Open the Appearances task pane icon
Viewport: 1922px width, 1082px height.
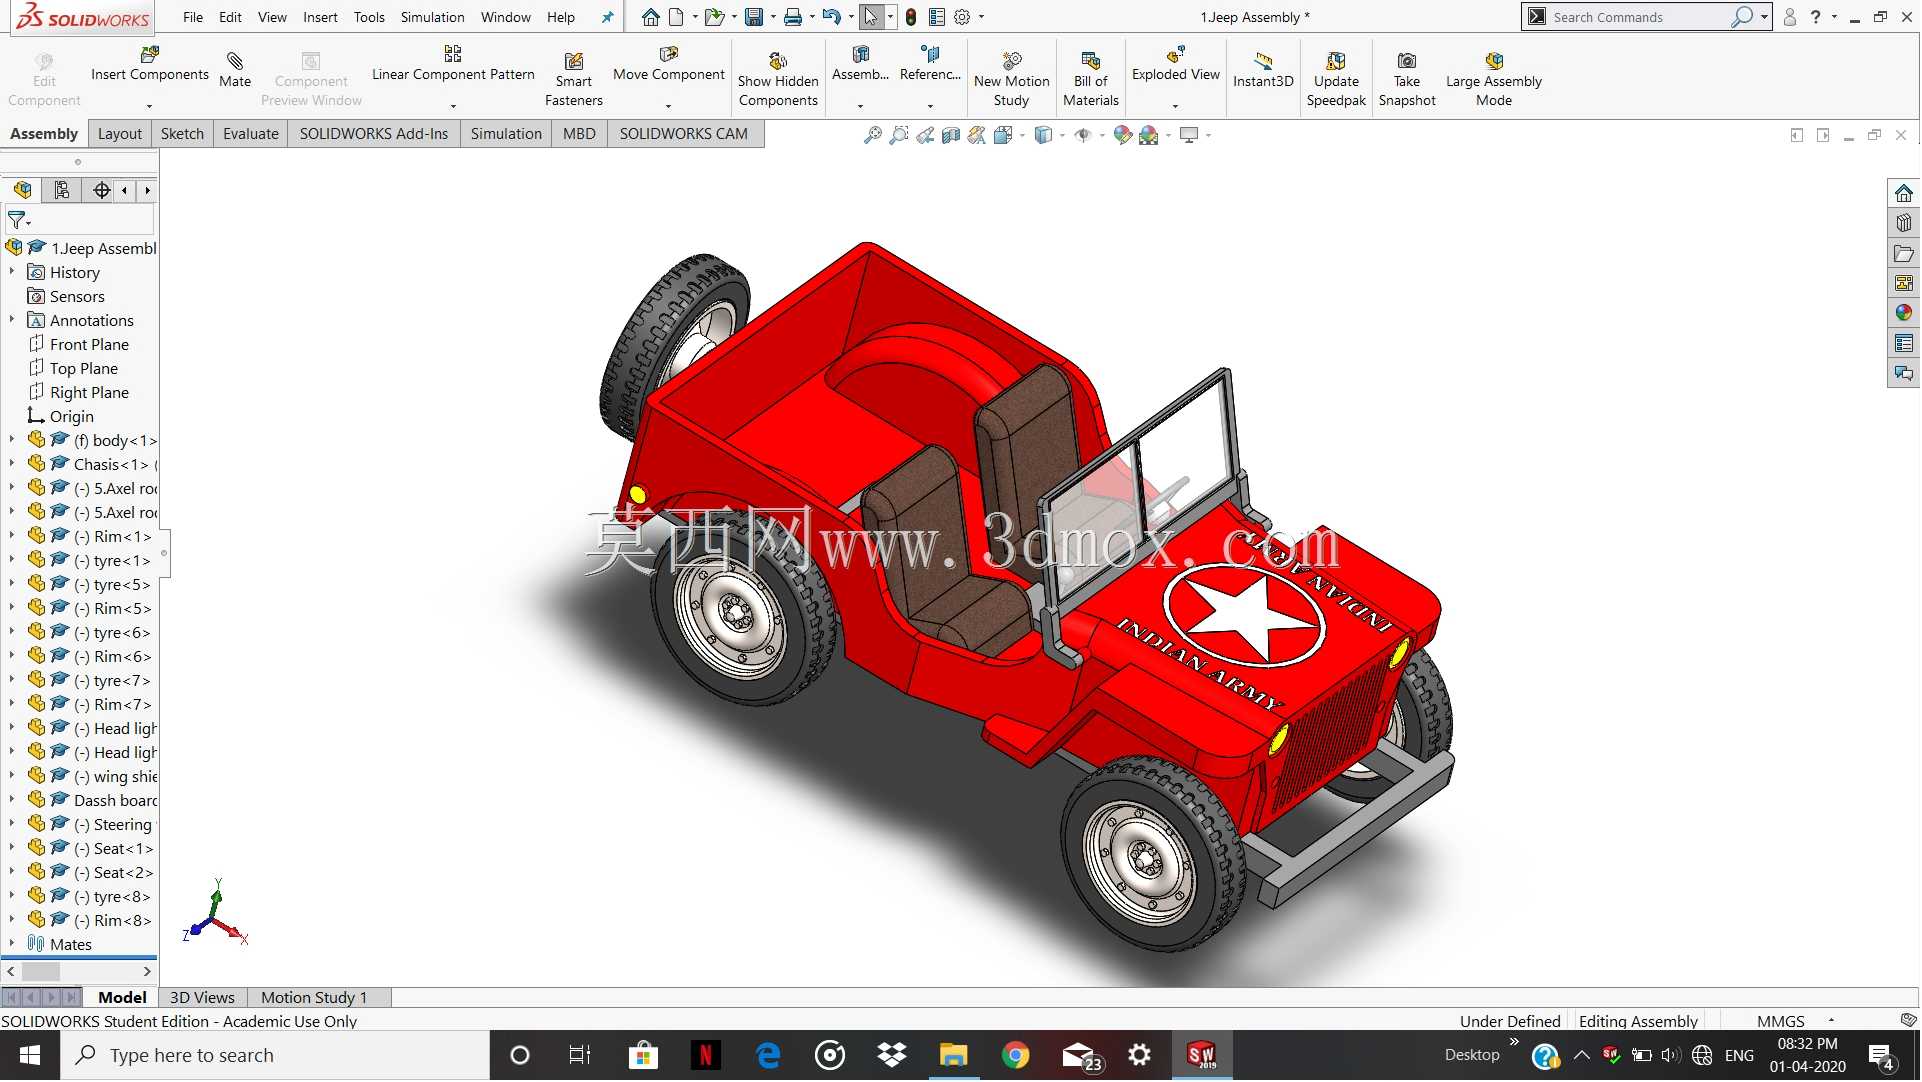(x=1903, y=313)
